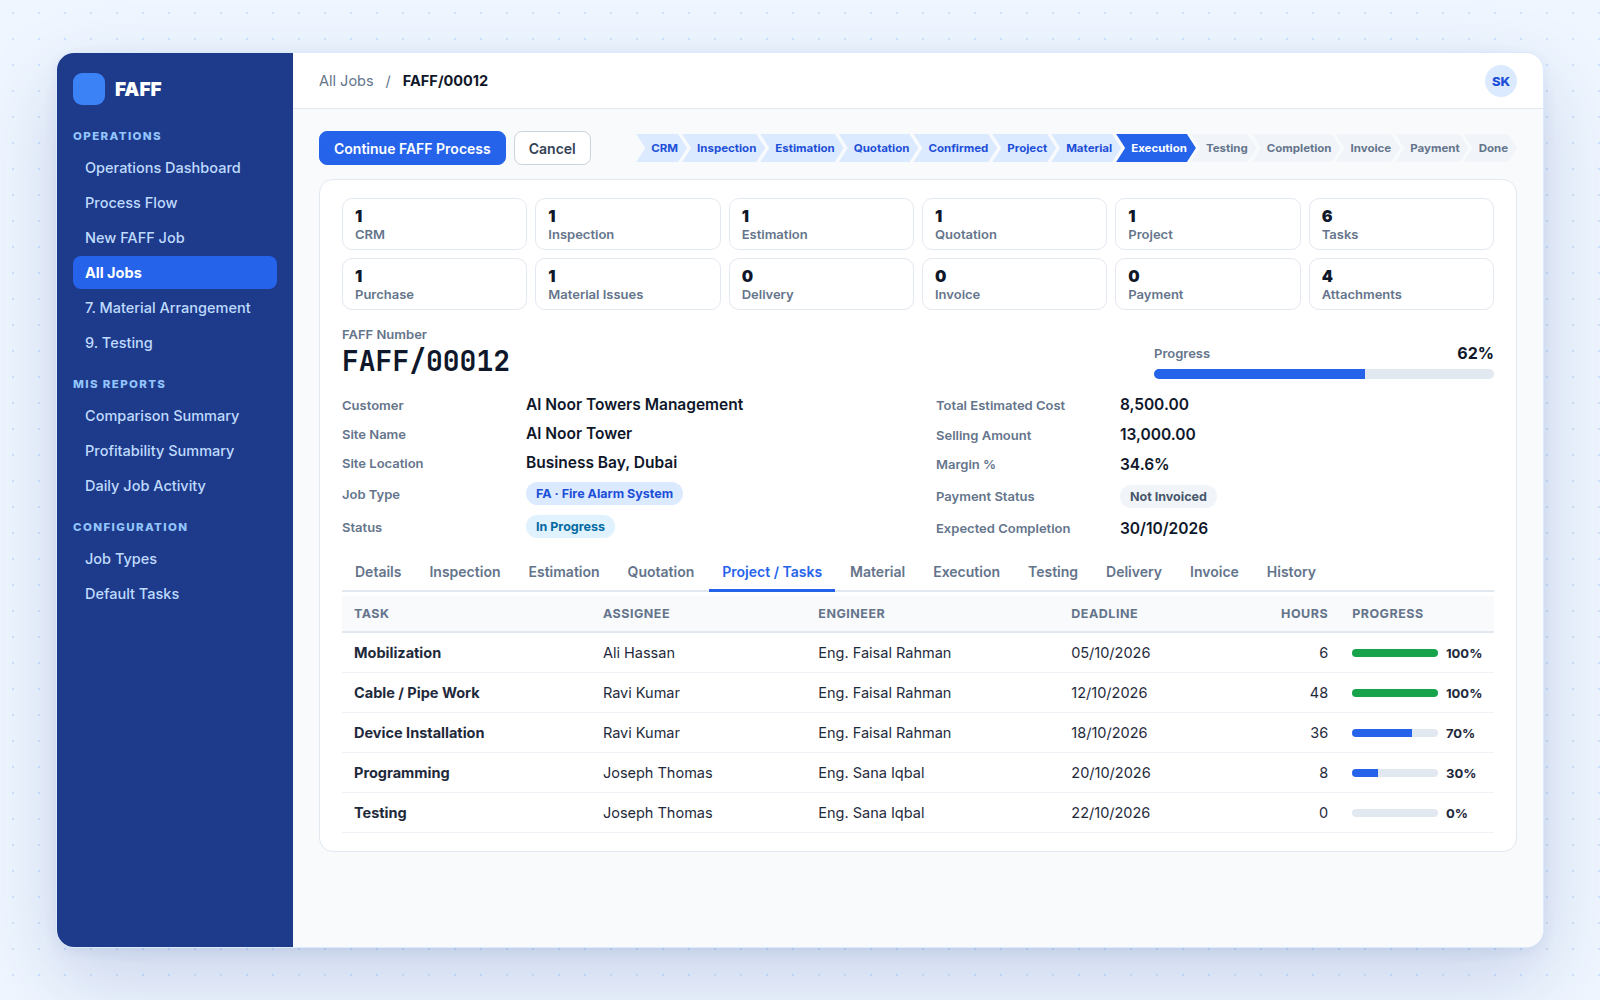Image resolution: width=1600 pixels, height=1000 pixels.
Task: Open the CRM count card
Action: 434,224
